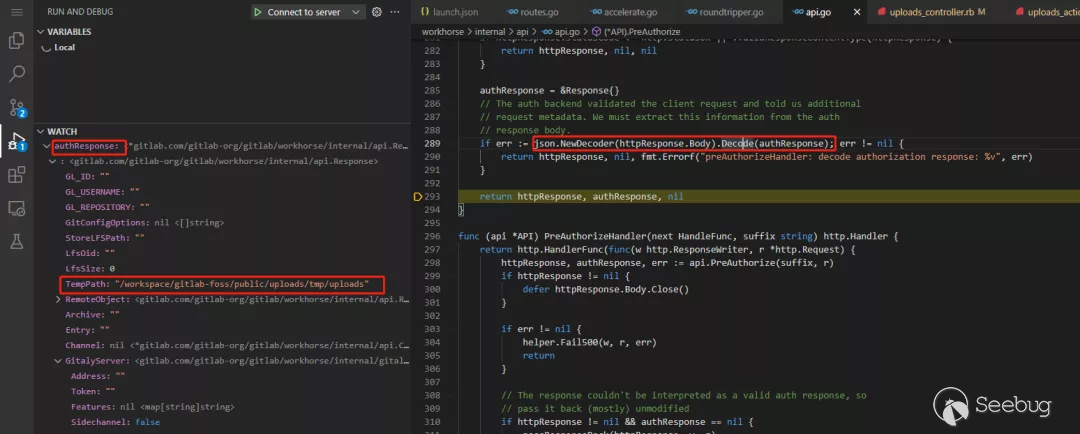
Task: Open the Explorer view in activity bar
Action: (x=16, y=41)
